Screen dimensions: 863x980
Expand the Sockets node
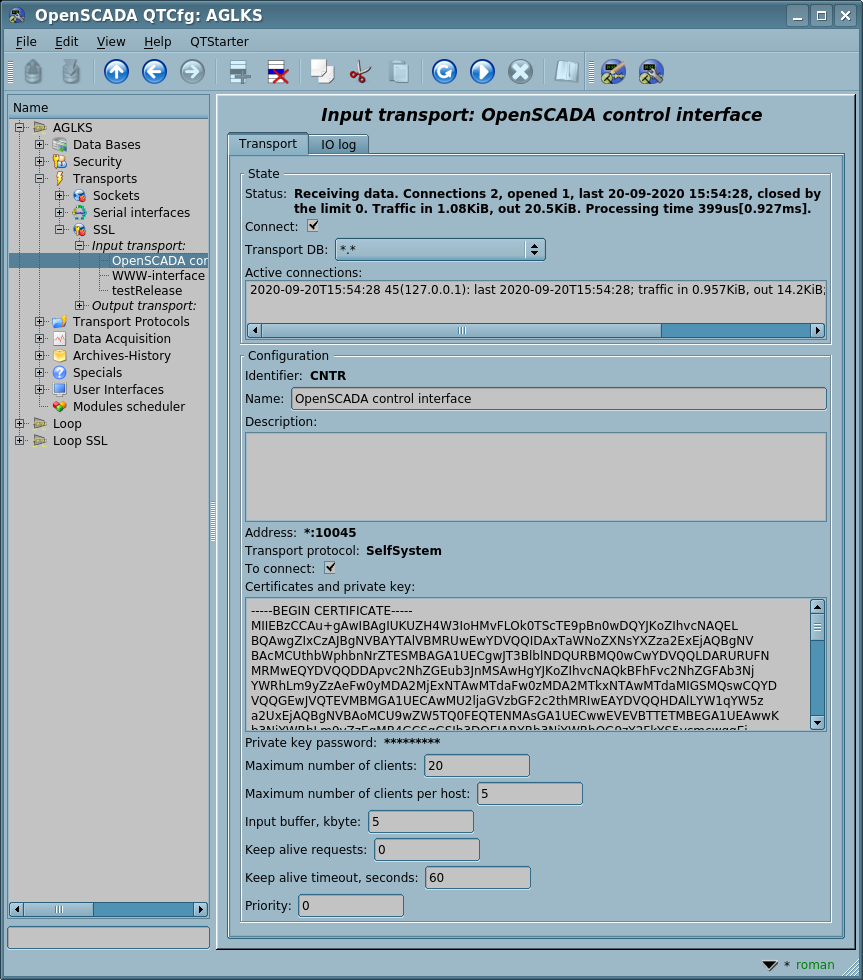click(60, 195)
